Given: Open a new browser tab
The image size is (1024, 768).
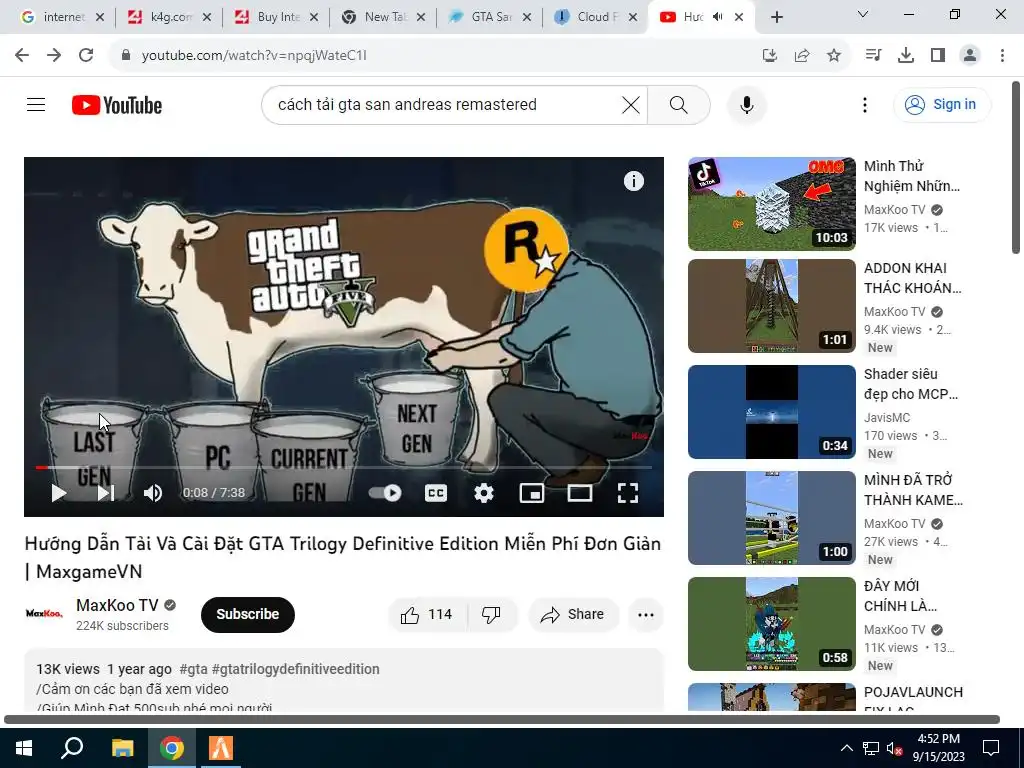Looking at the screenshot, I should click(776, 17).
